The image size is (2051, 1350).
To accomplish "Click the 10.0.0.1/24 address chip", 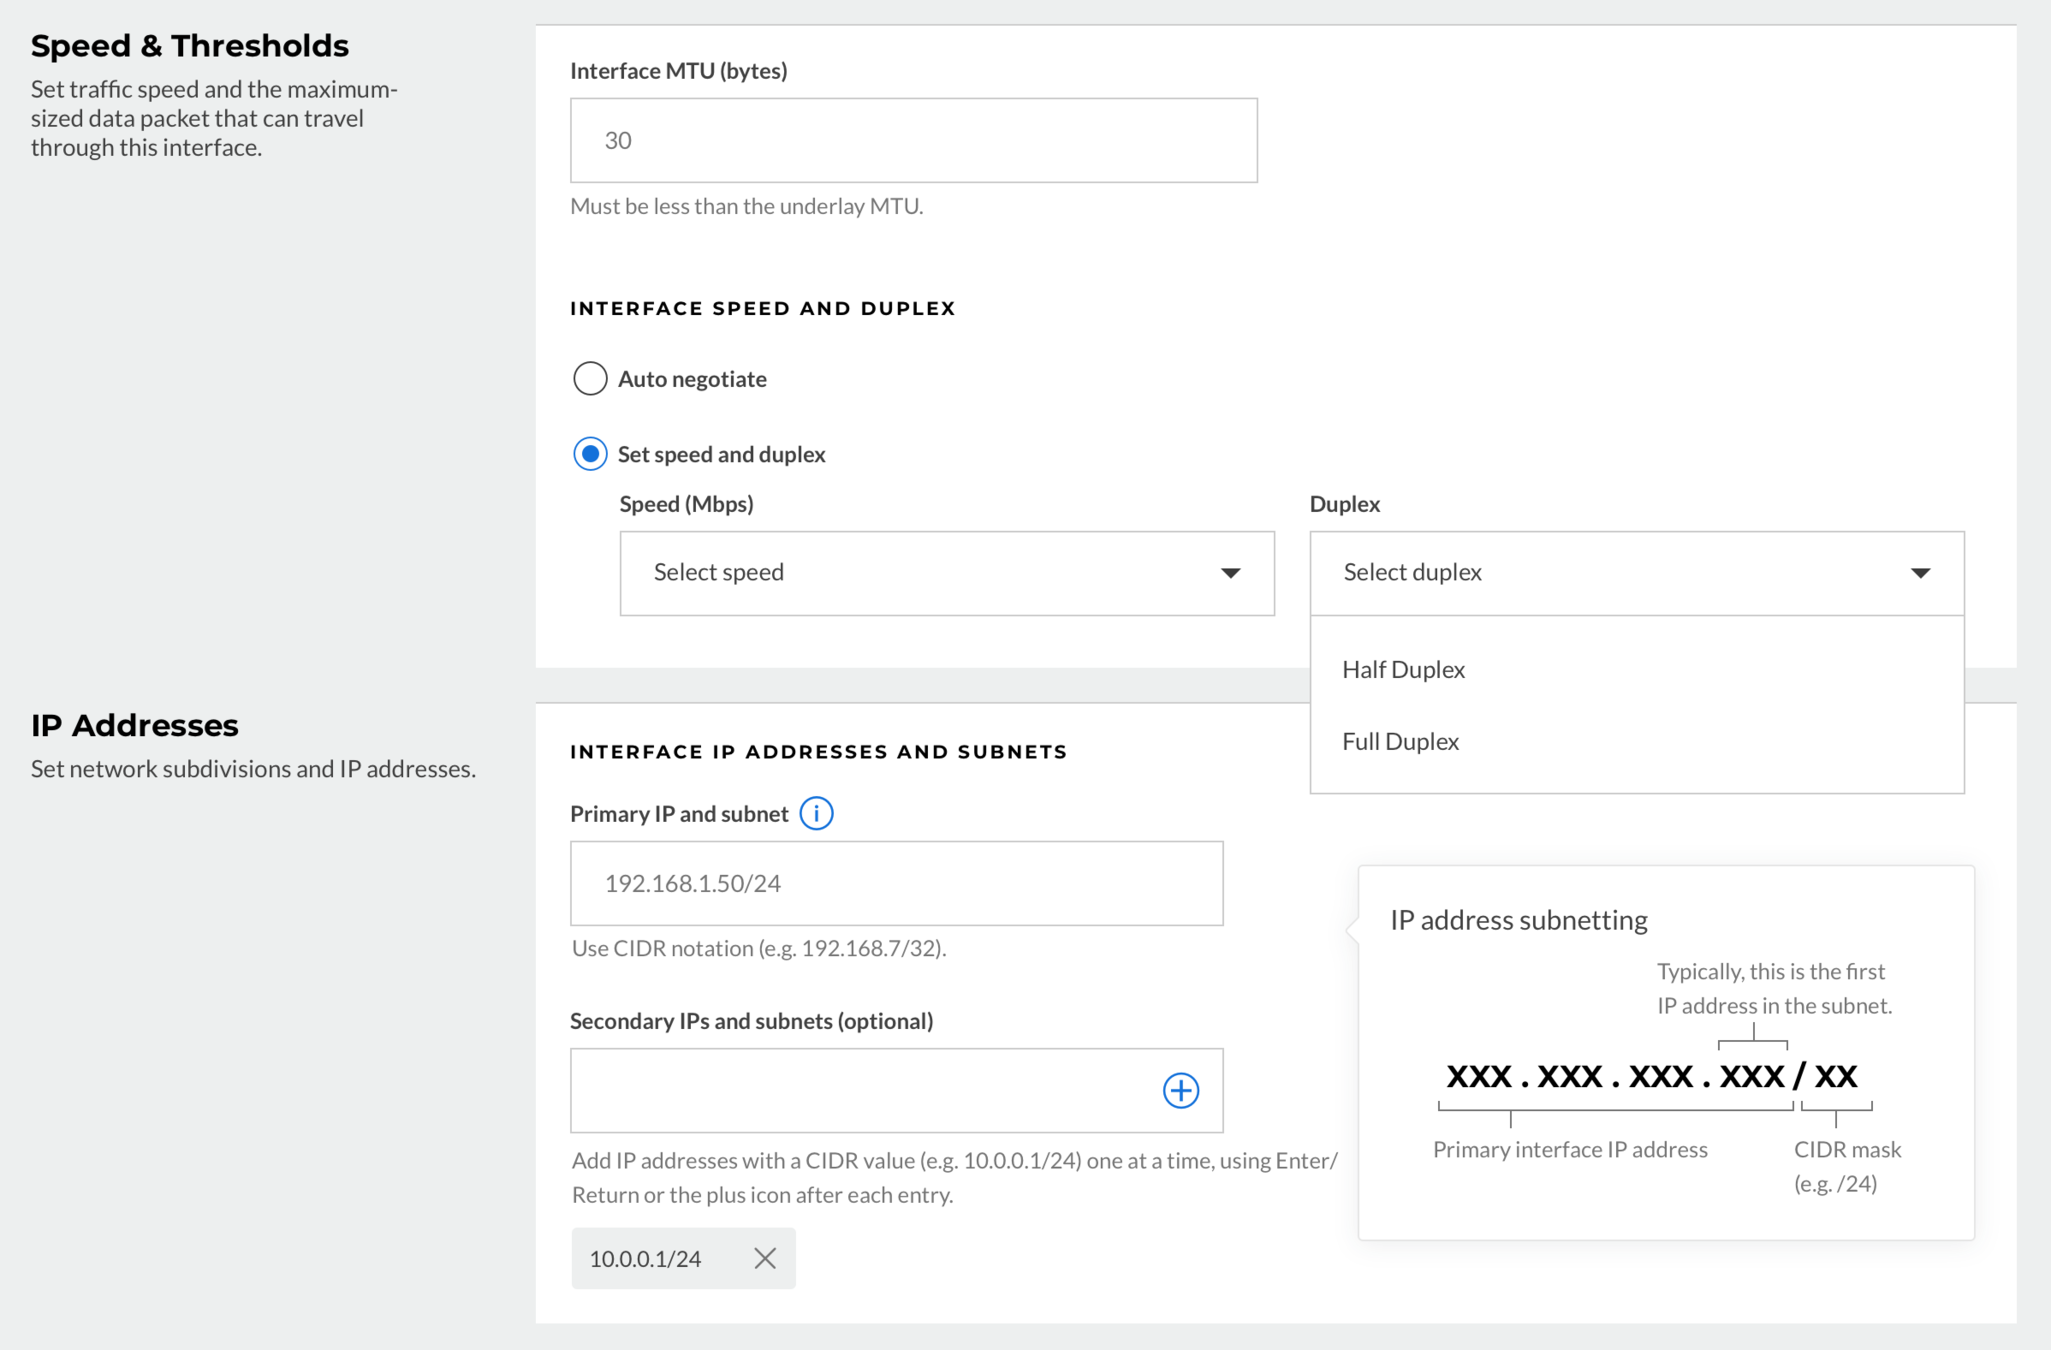I will coord(646,1258).
